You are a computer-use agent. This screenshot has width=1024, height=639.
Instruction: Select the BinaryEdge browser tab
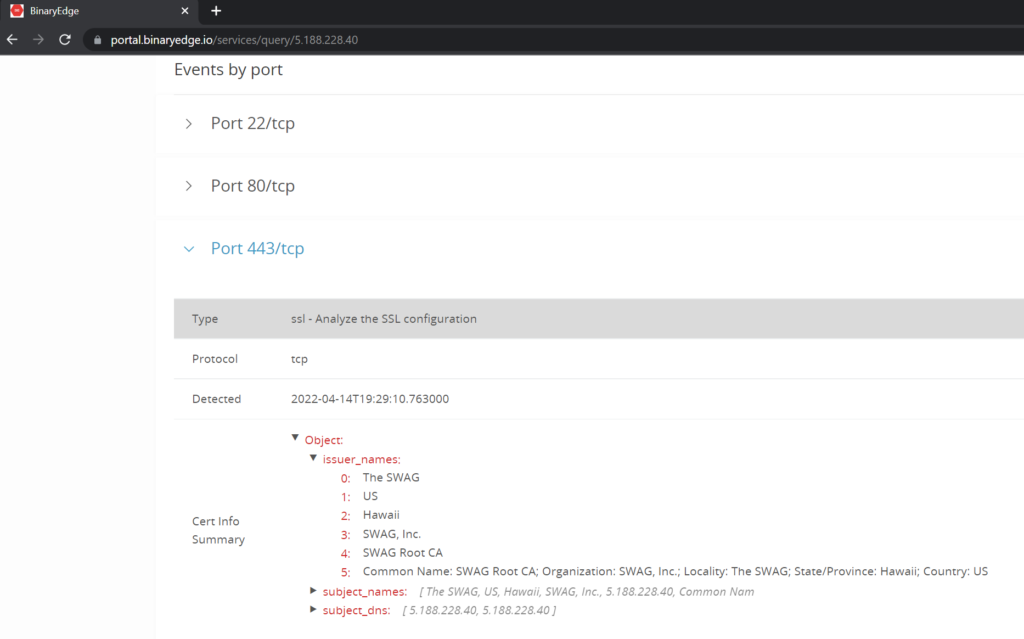point(101,11)
